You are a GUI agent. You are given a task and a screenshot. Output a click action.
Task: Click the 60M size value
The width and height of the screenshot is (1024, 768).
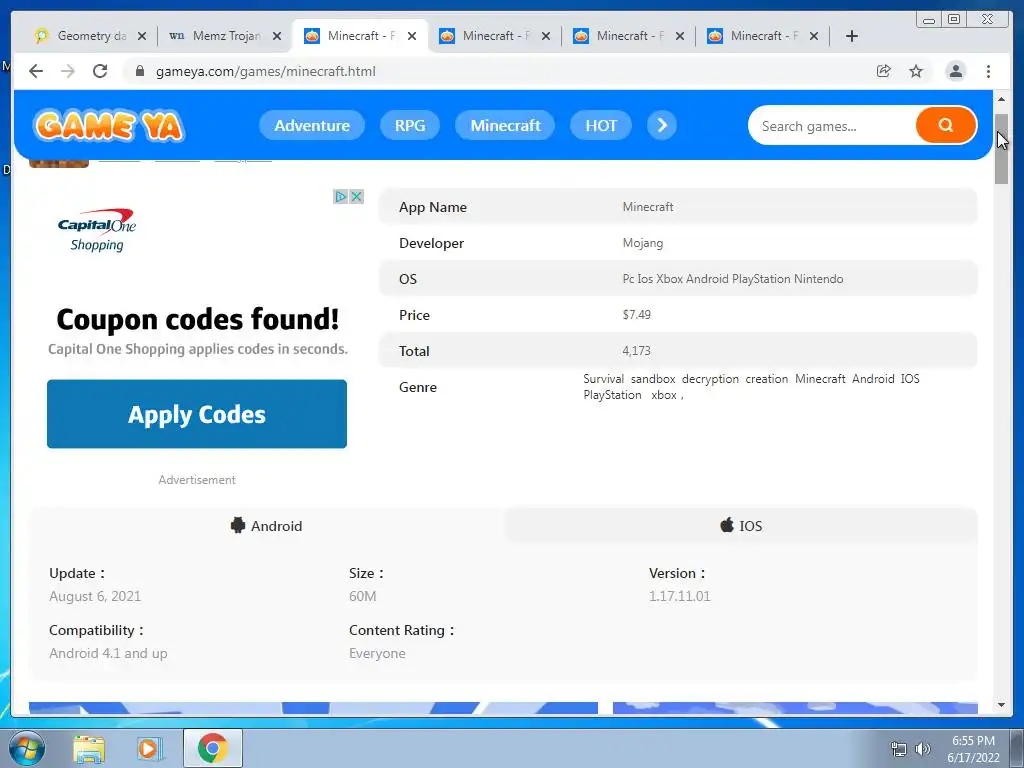tap(362, 596)
